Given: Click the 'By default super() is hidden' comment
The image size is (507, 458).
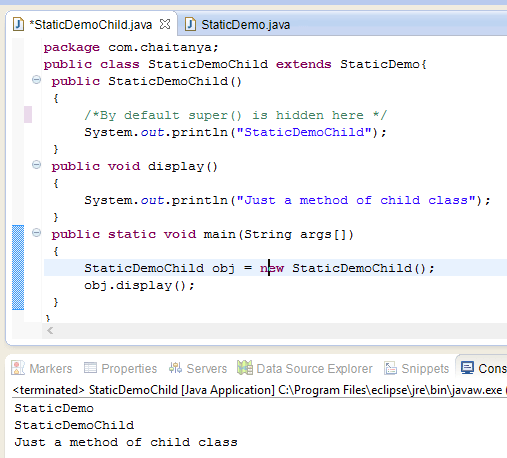Looking at the screenshot, I should [235, 116].
